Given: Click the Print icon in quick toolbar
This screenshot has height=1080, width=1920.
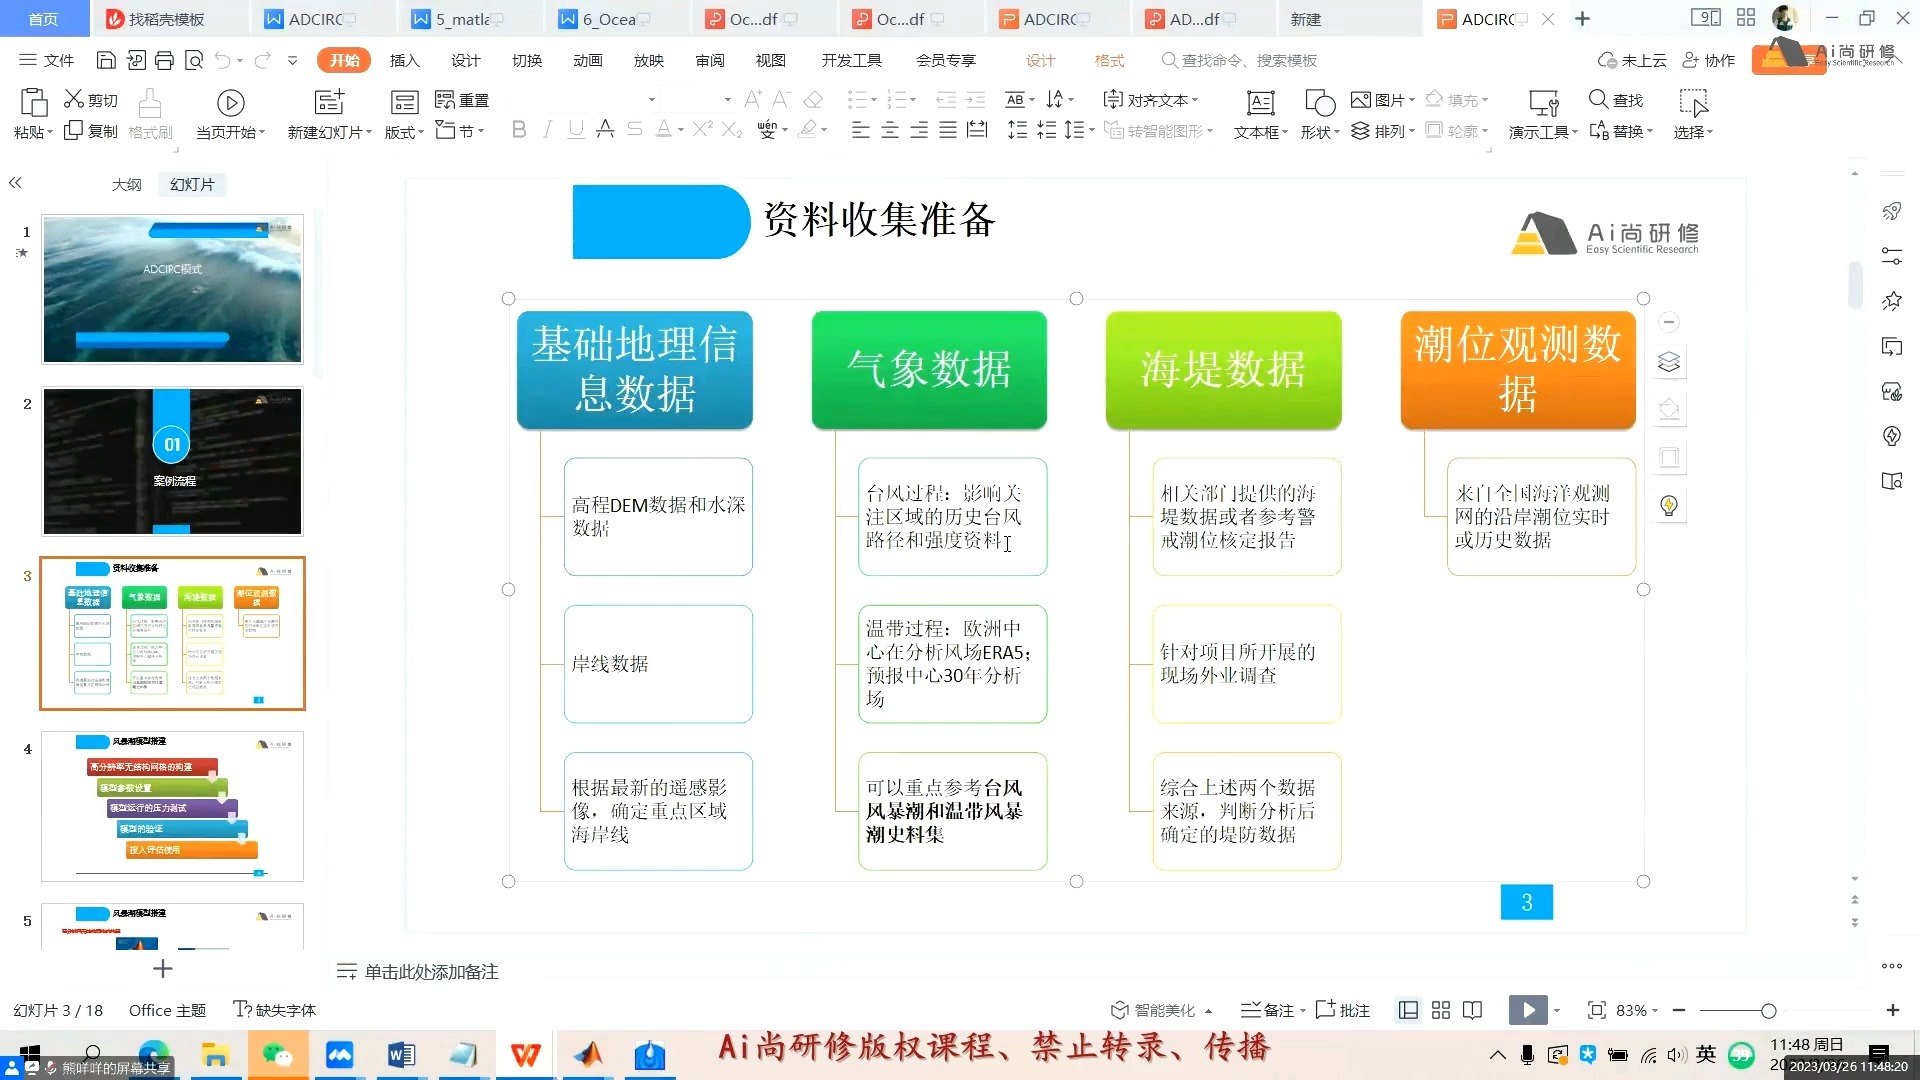Looking at the screenshot, I should 165,61.
